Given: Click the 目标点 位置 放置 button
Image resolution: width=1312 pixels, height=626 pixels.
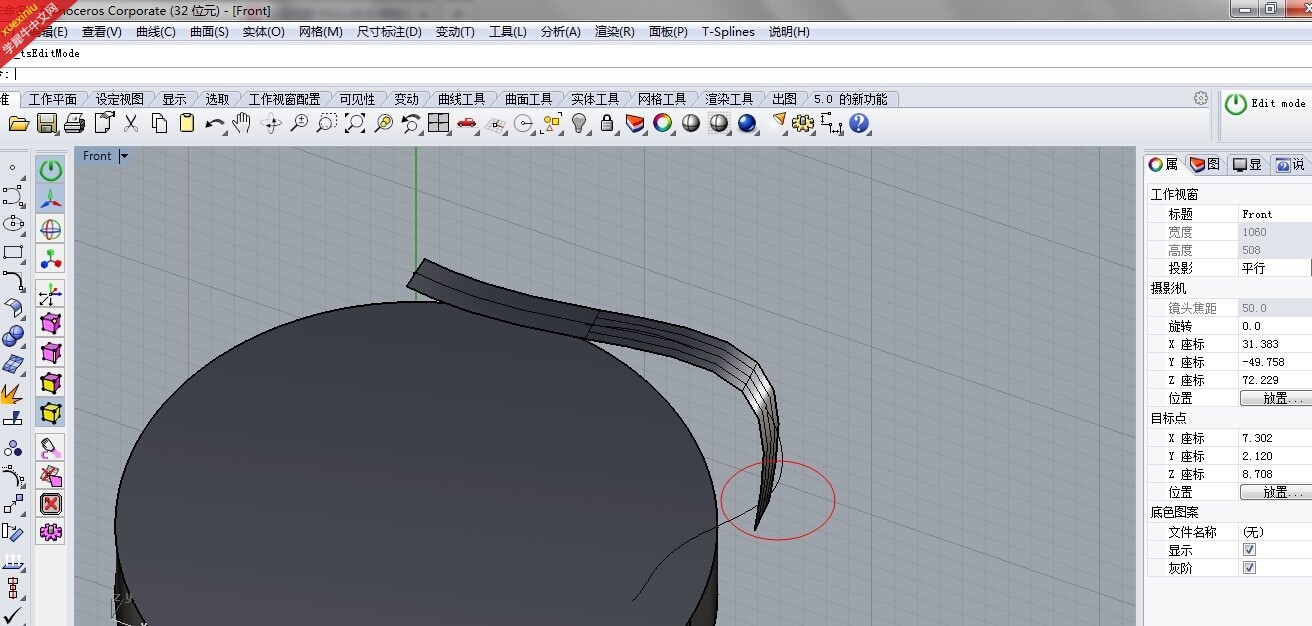Looking at the screenshot, I should tap(1276, 492).
